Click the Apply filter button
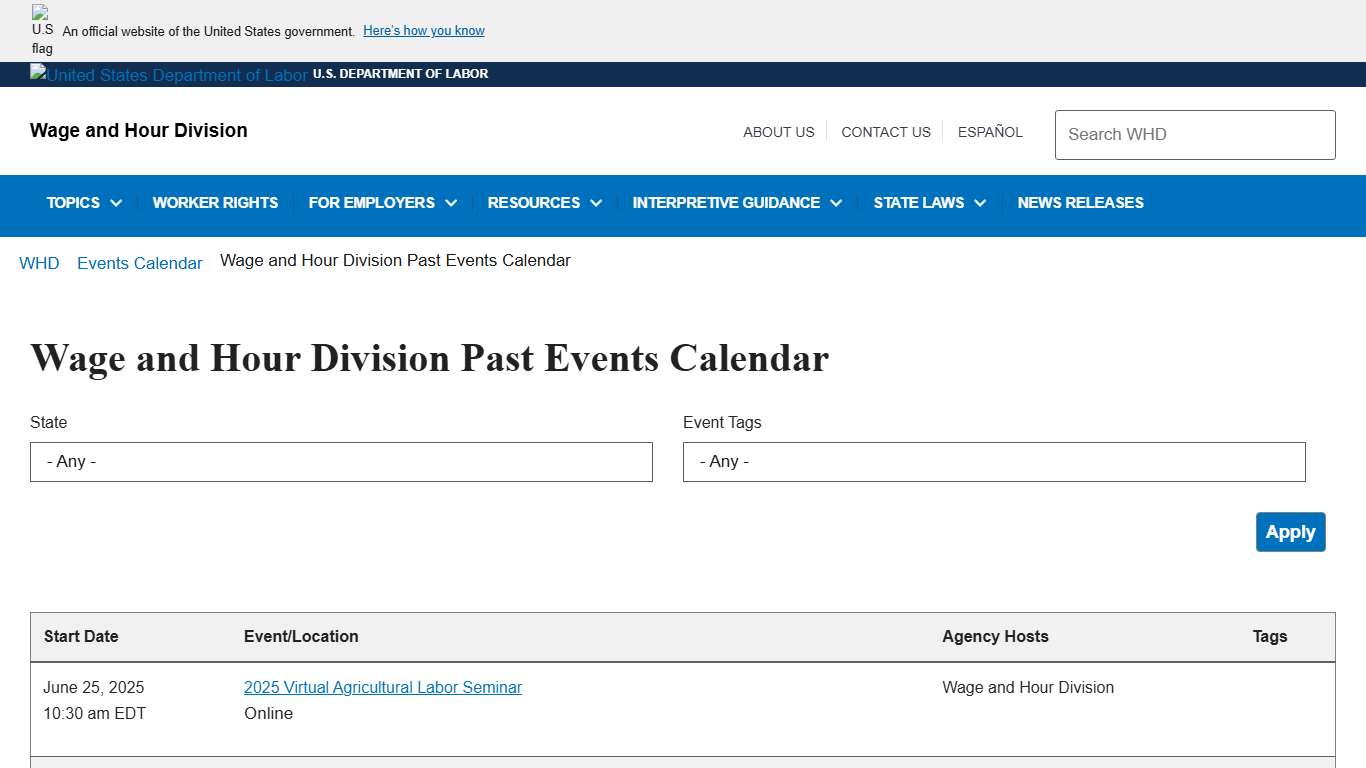Viewport: 1366px width, 768px height. (1290, 532)
